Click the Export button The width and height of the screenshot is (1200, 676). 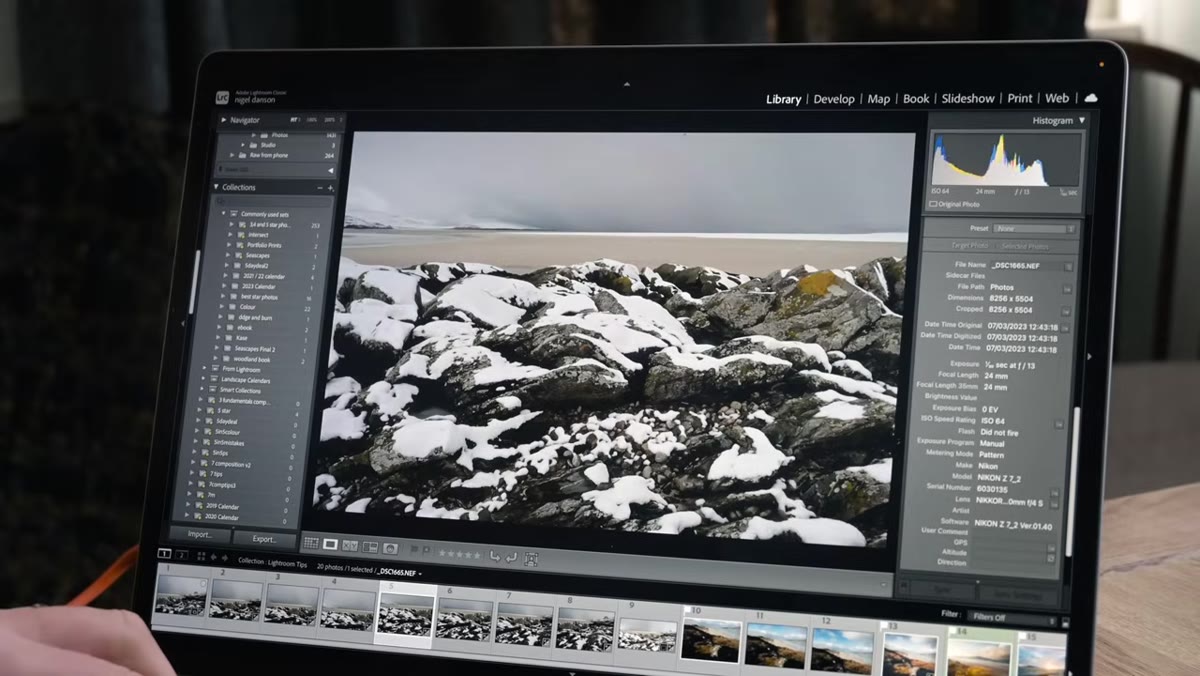(x=264, y=539)
